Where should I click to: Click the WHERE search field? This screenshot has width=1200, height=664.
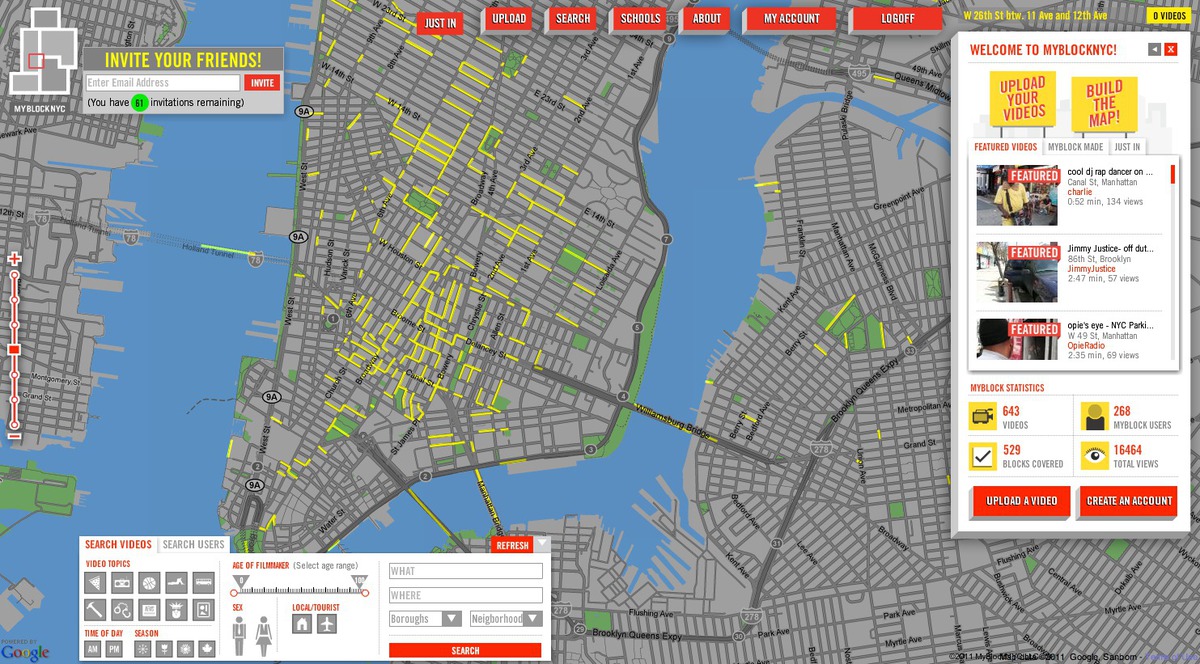[x=466, y=595]
